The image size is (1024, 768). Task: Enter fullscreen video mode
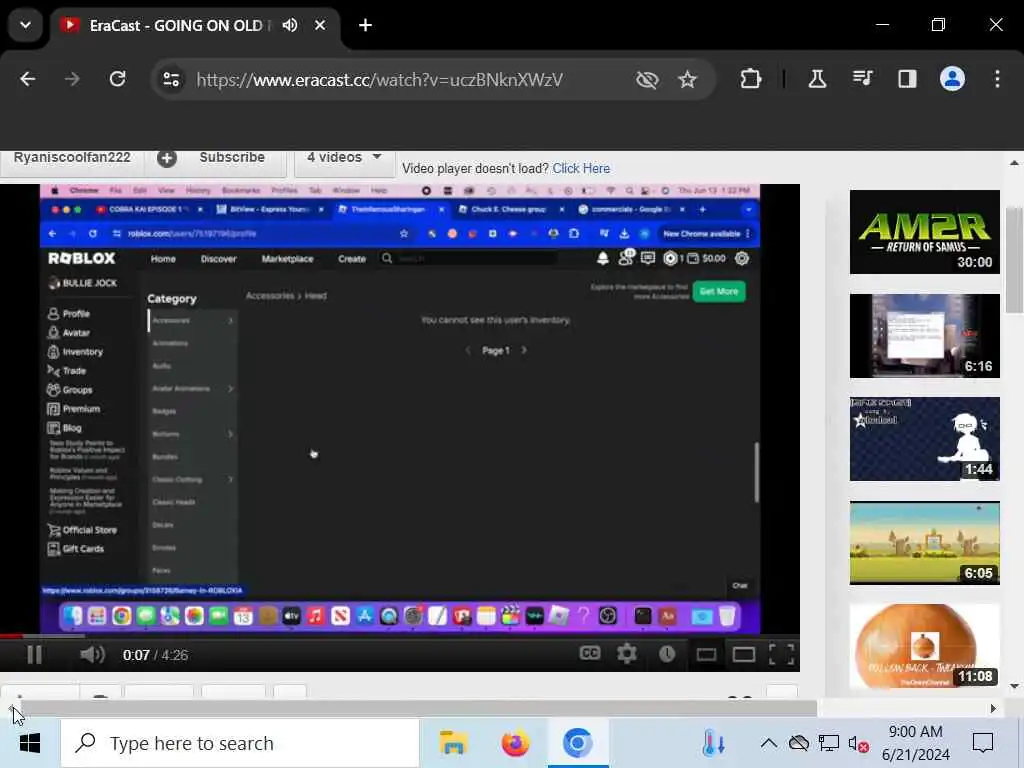[x=781, y=654]
